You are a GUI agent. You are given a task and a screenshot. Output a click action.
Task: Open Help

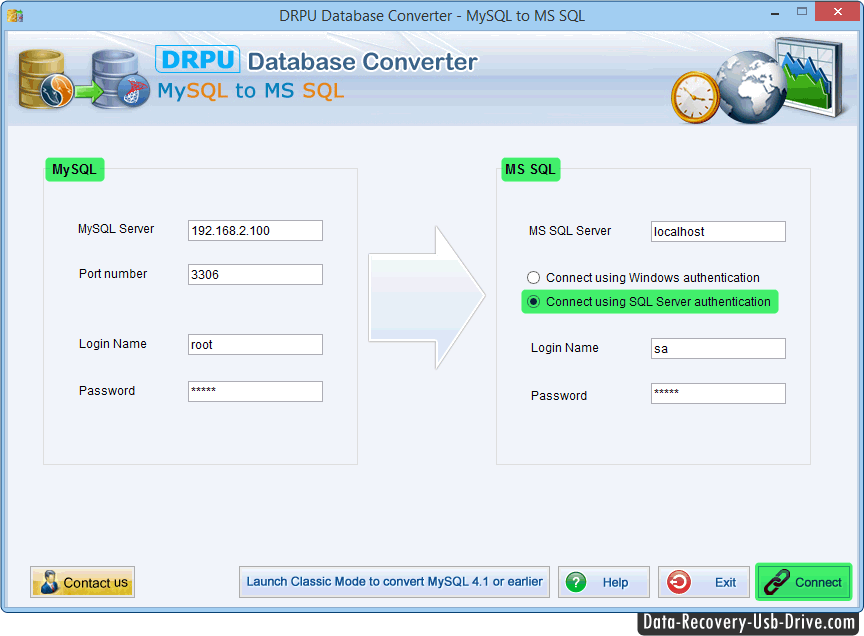coord(604,582)
